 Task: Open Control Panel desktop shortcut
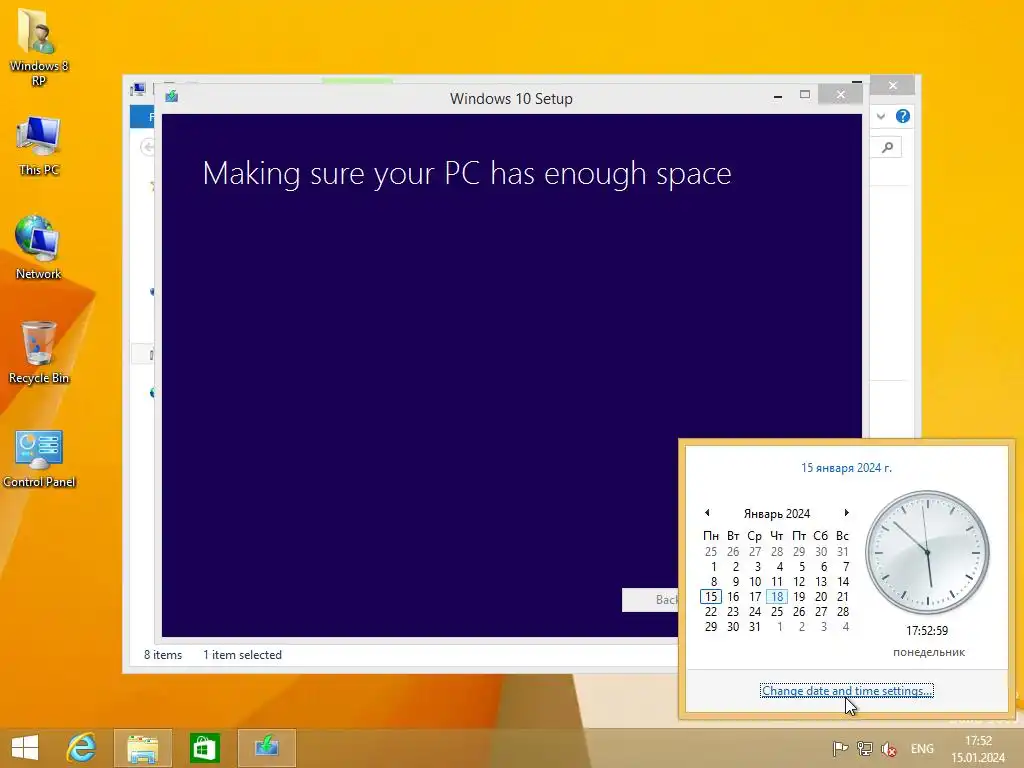[39, 458]
